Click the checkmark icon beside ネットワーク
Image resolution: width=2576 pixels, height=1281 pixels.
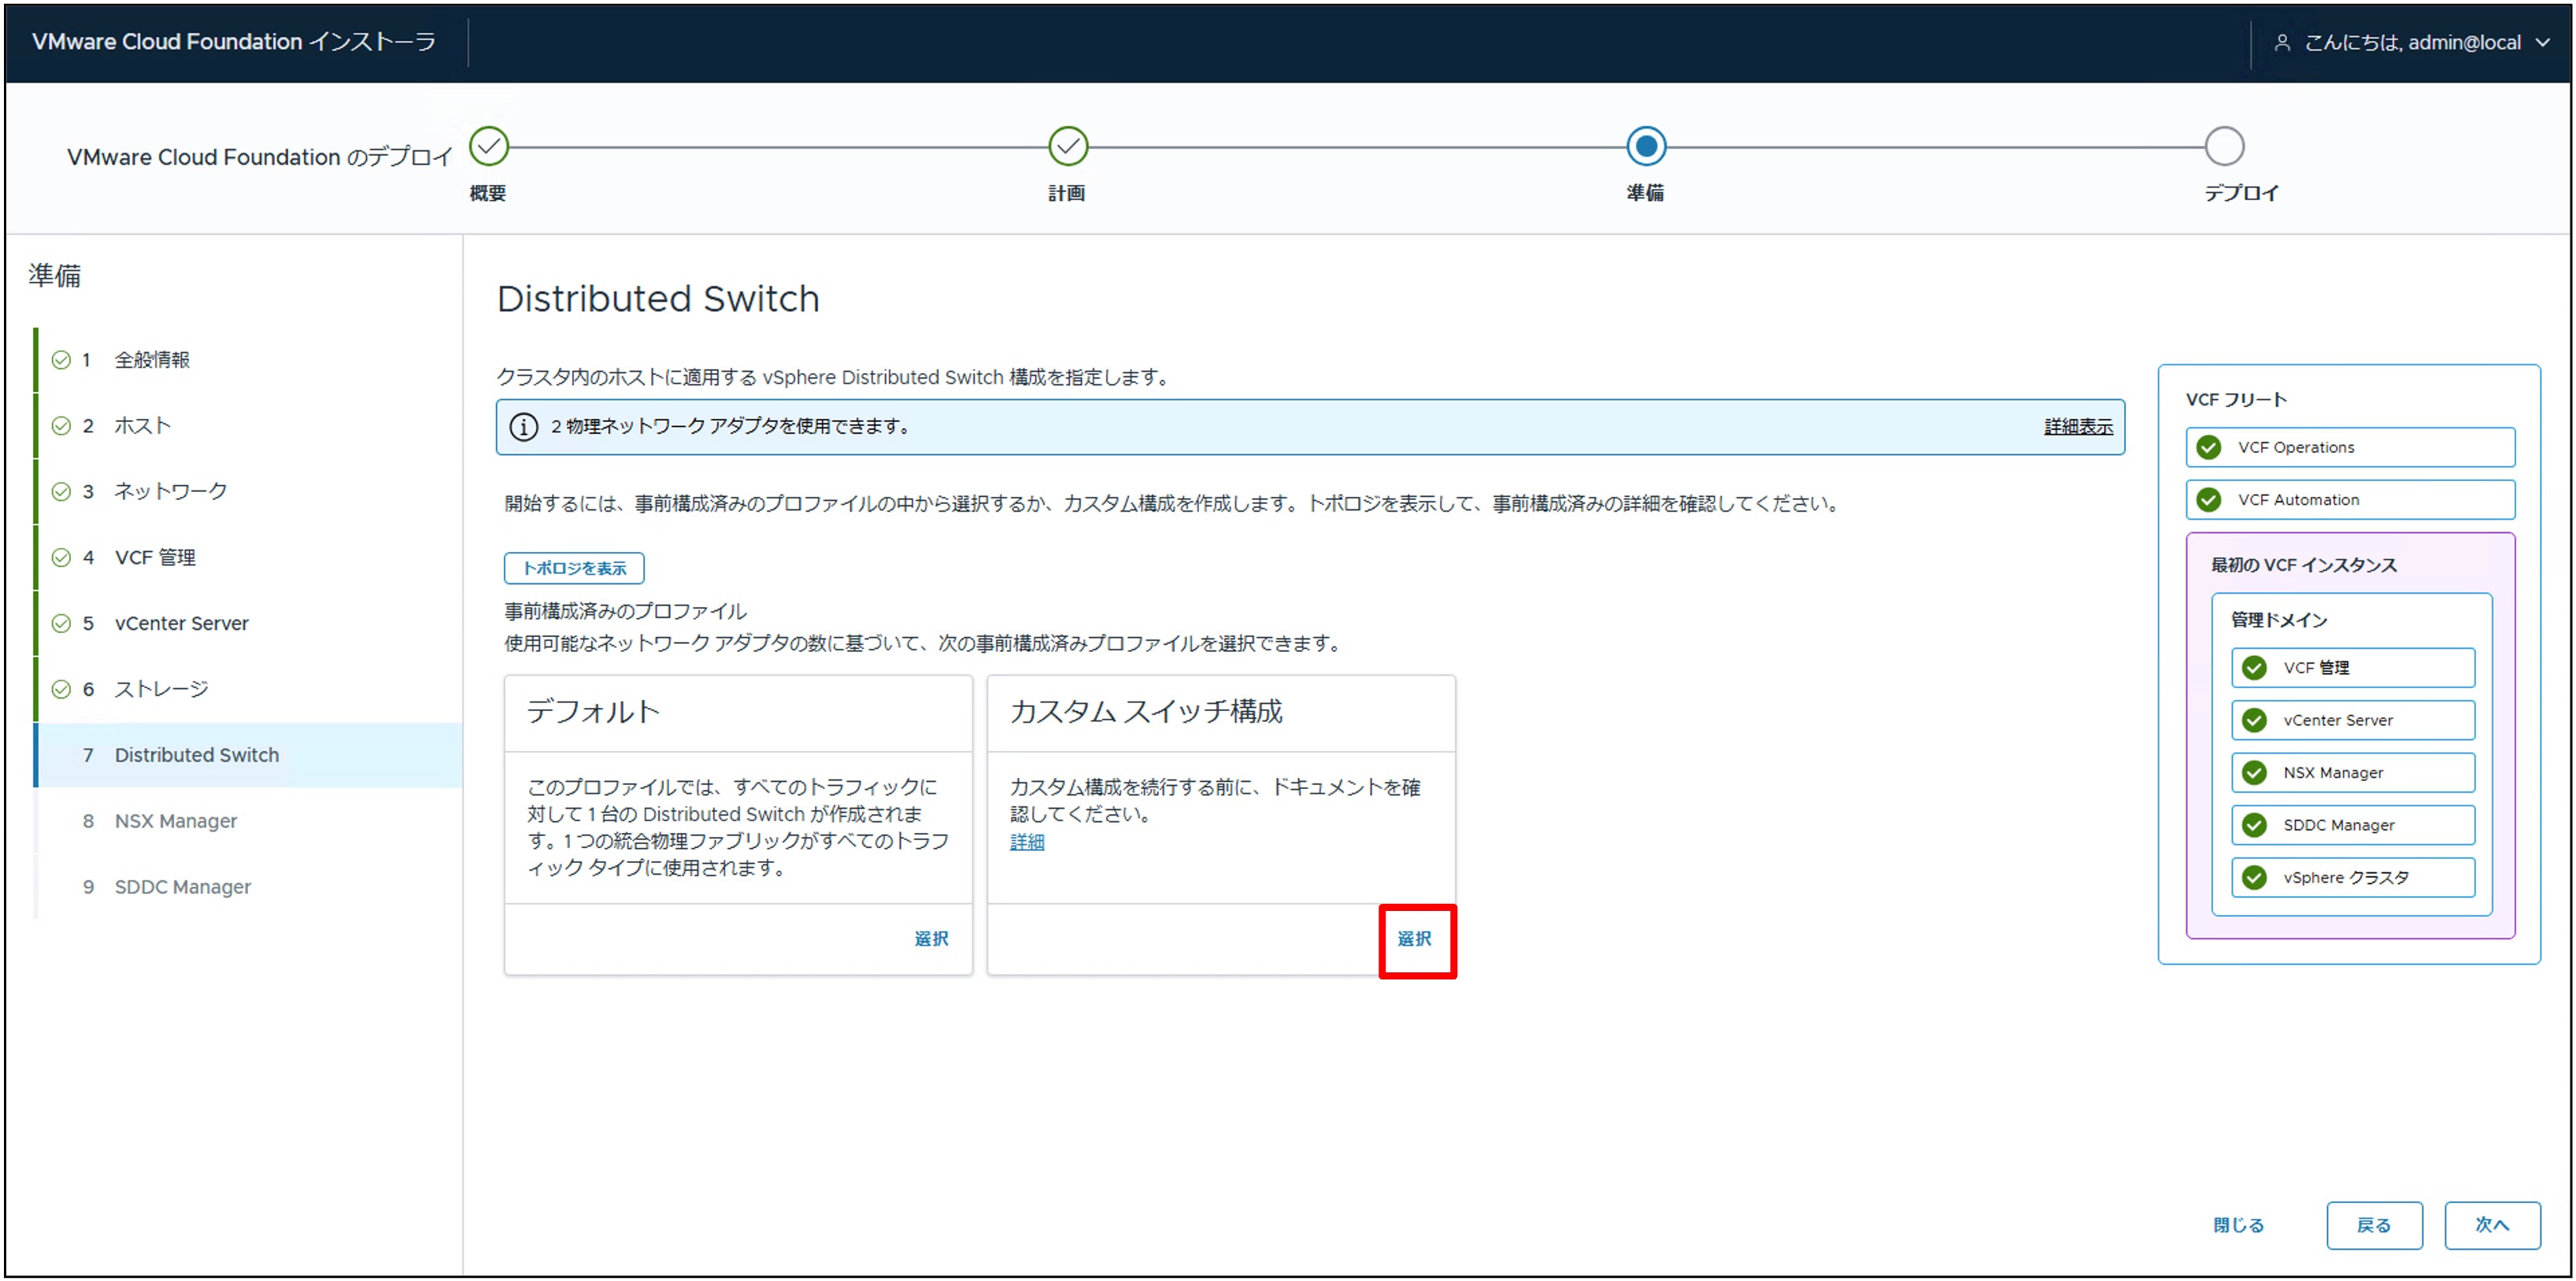click(61, 491)
